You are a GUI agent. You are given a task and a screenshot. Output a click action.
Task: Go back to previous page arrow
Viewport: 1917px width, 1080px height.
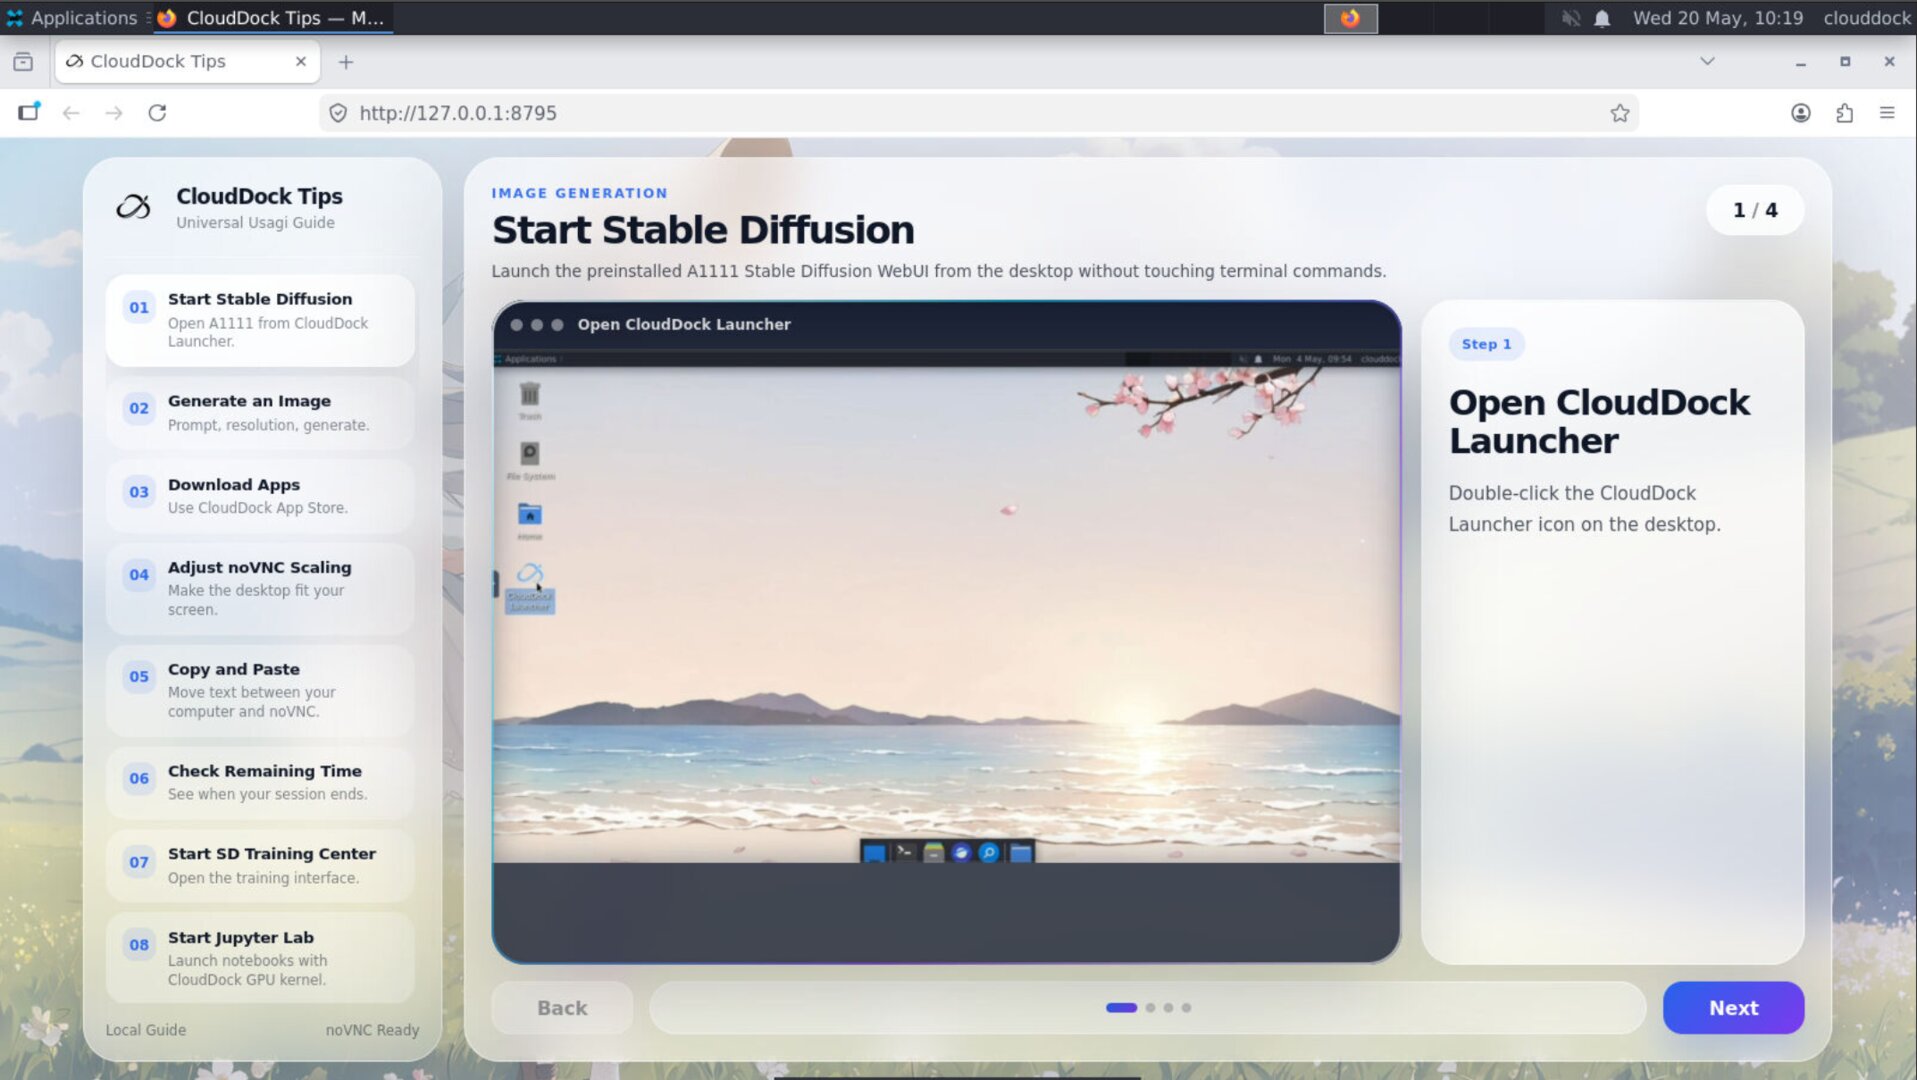click(71, 113)
